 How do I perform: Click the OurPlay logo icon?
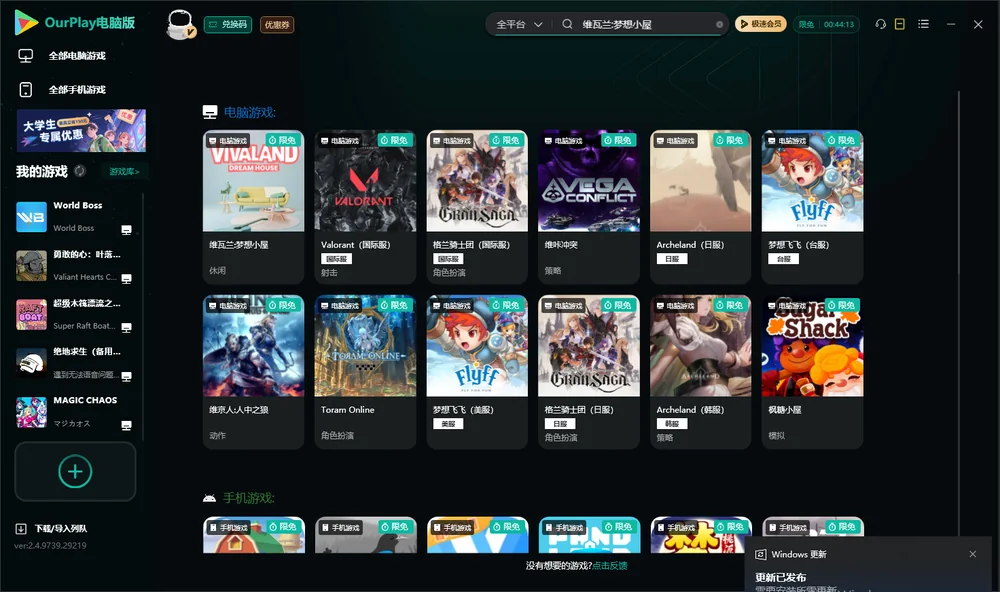pos(26,23)
